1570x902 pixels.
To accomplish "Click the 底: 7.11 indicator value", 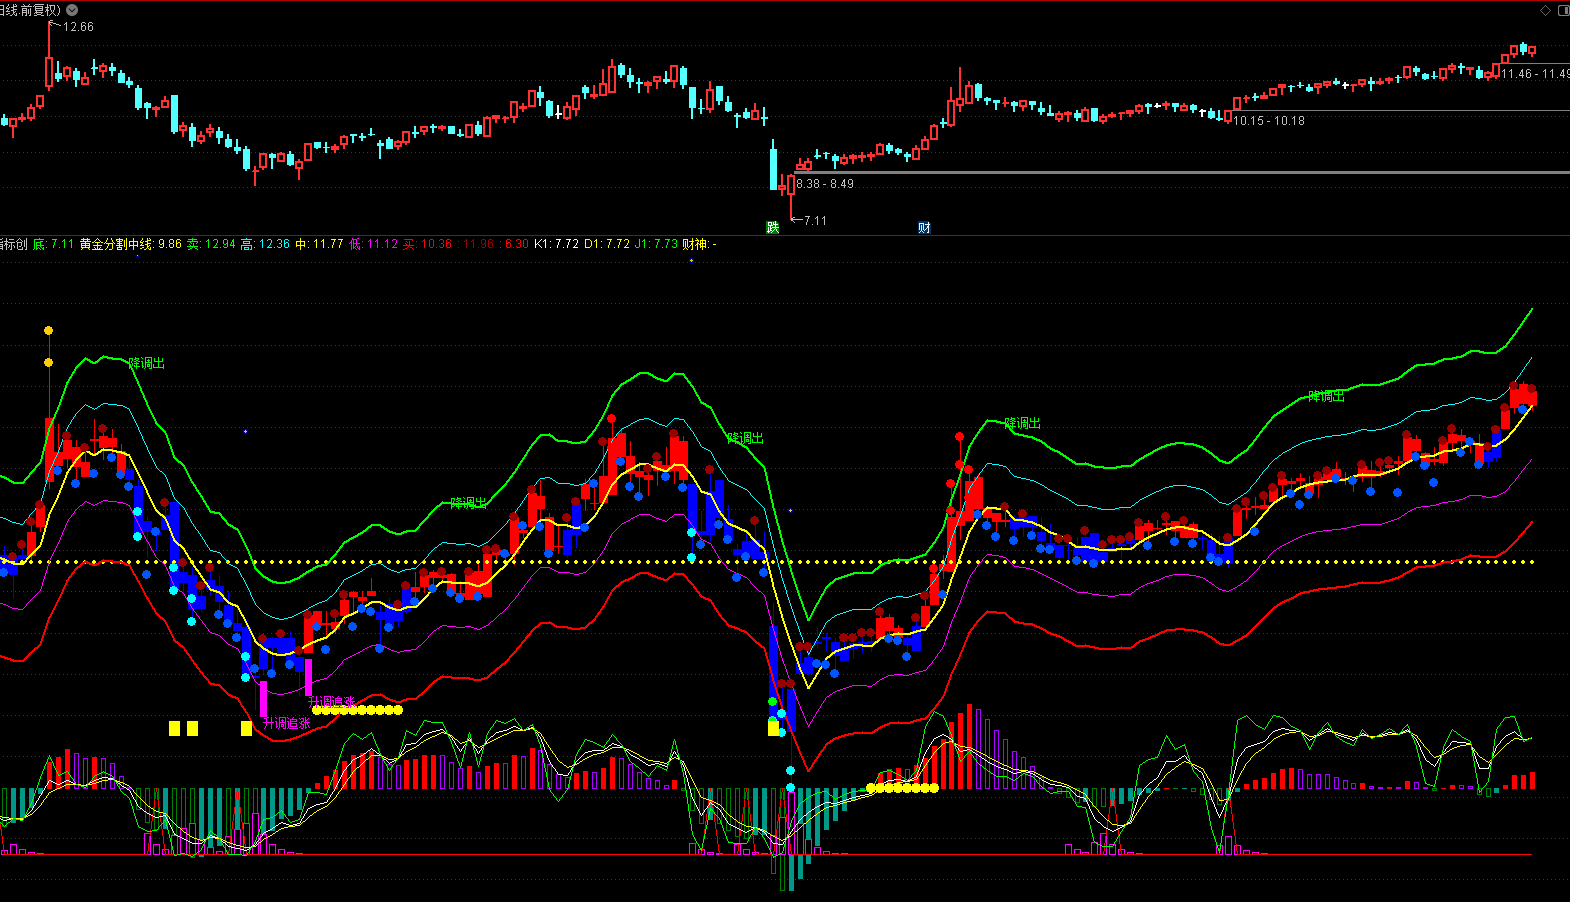I will coord(53,244).
